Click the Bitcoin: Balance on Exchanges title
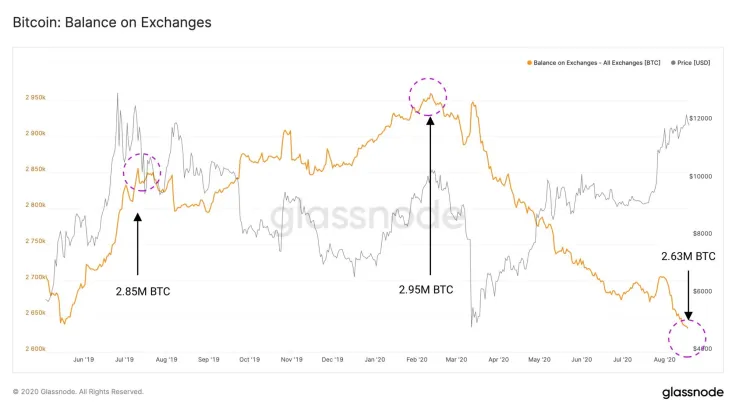This screenshot has height=412, width=736. 112,21
